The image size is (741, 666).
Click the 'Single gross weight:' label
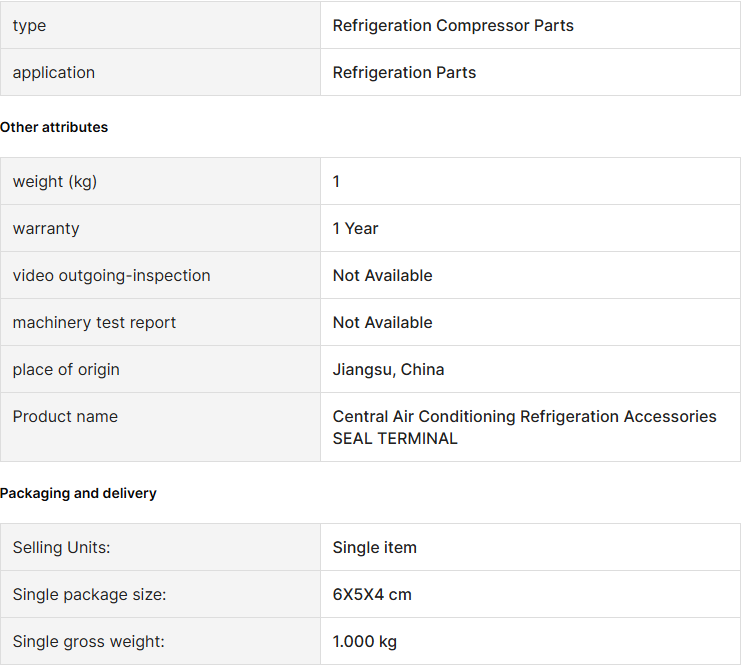(x=88, y=642)
